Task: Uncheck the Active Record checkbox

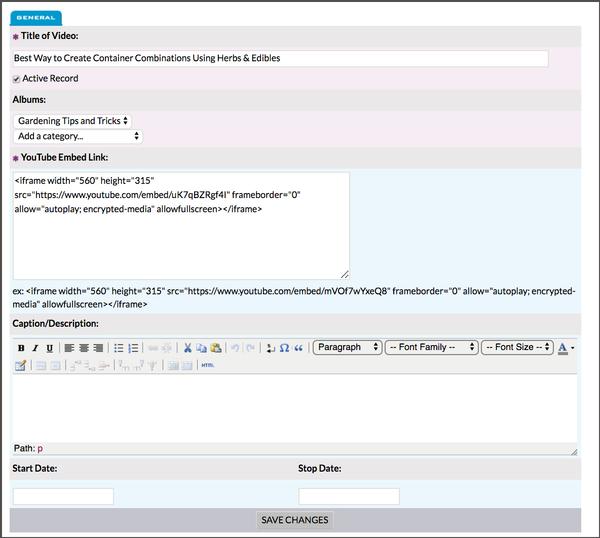Action: [x=17, y=79]
